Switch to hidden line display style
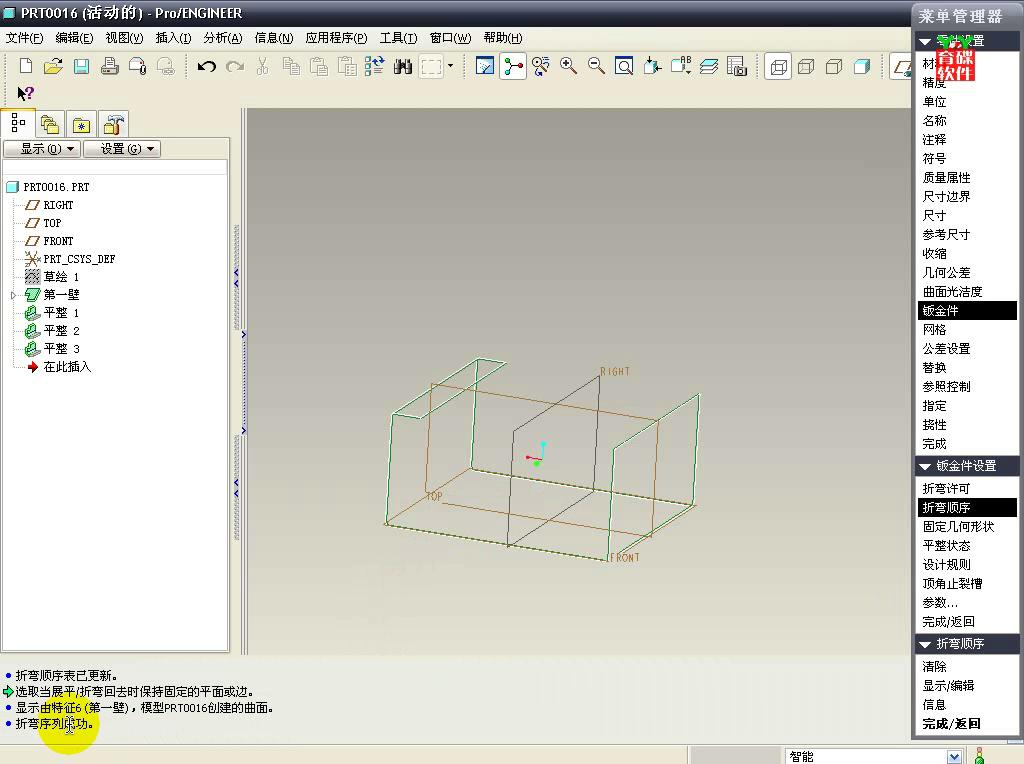Screen dimensions: 1024x764 (x=807, y=66)
